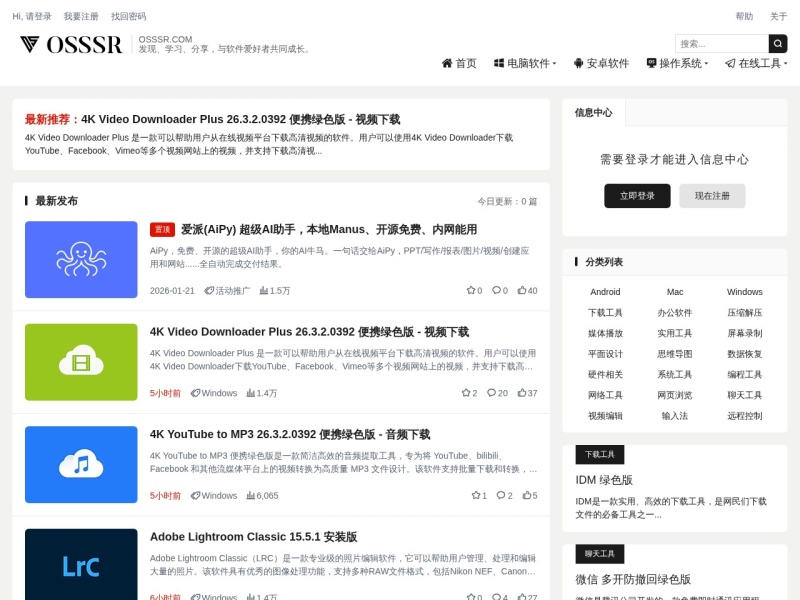Select the 编程工具 category

click(x=744, y=374)
